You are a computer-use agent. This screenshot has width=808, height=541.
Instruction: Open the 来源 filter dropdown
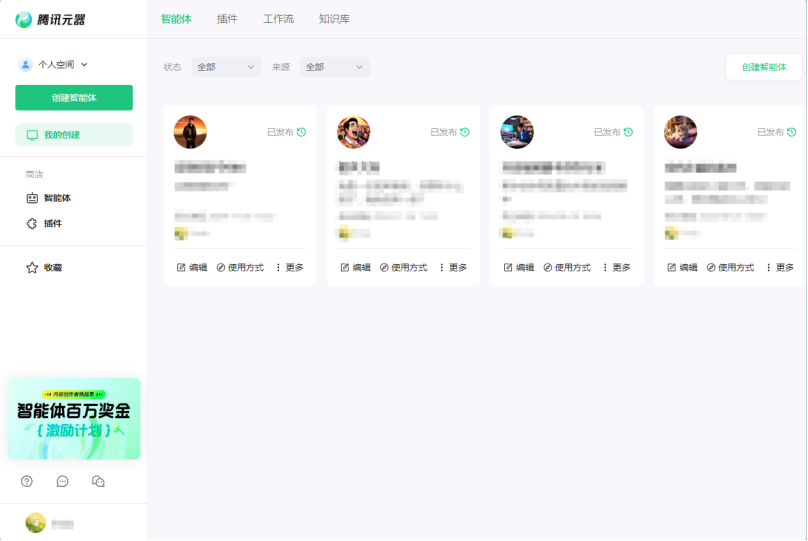[x=335, y=67]
